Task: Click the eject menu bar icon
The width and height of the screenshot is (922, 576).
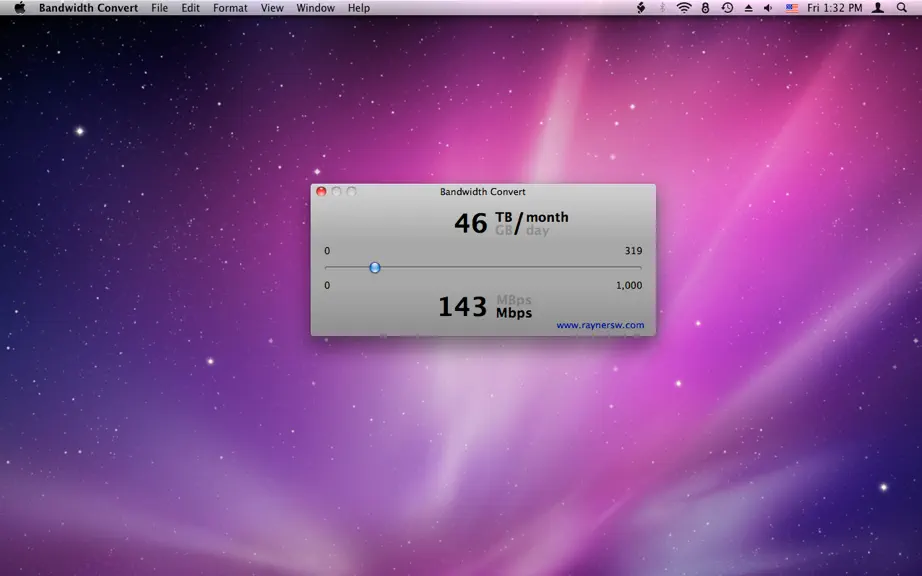Action: pos(749,8)
